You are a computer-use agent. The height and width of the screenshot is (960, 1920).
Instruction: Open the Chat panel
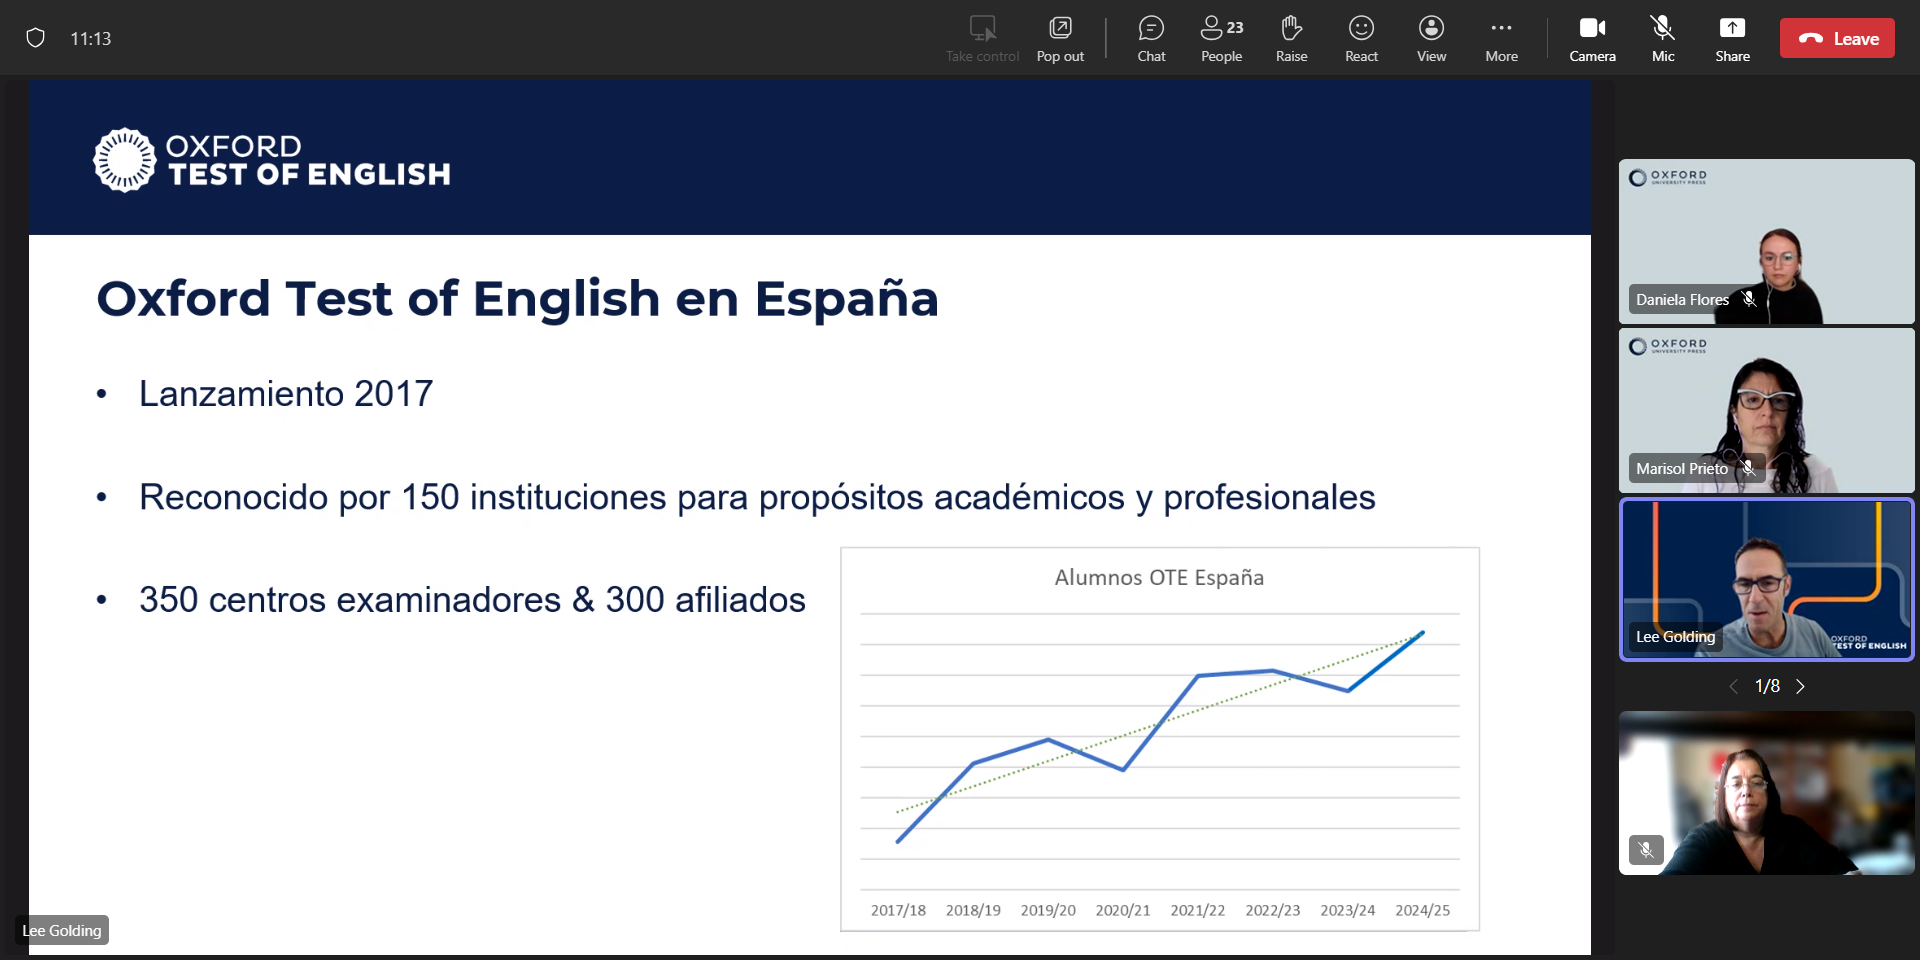tap(1151, 39)
